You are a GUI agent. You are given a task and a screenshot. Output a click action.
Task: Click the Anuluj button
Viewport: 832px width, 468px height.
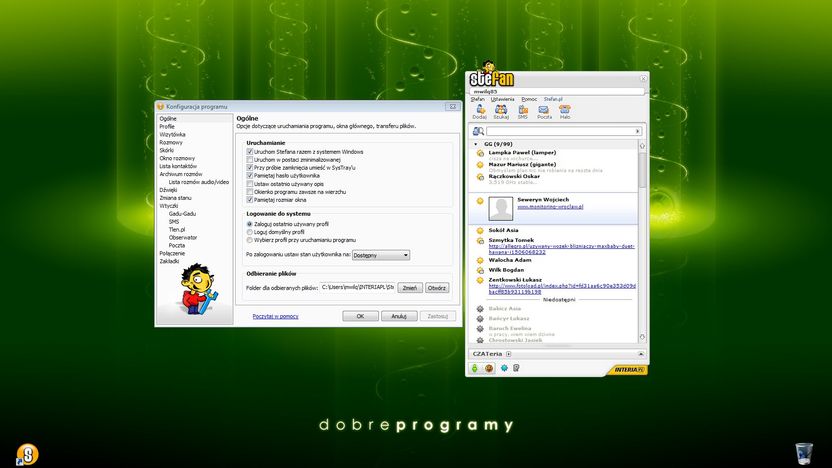pos(399,316)
